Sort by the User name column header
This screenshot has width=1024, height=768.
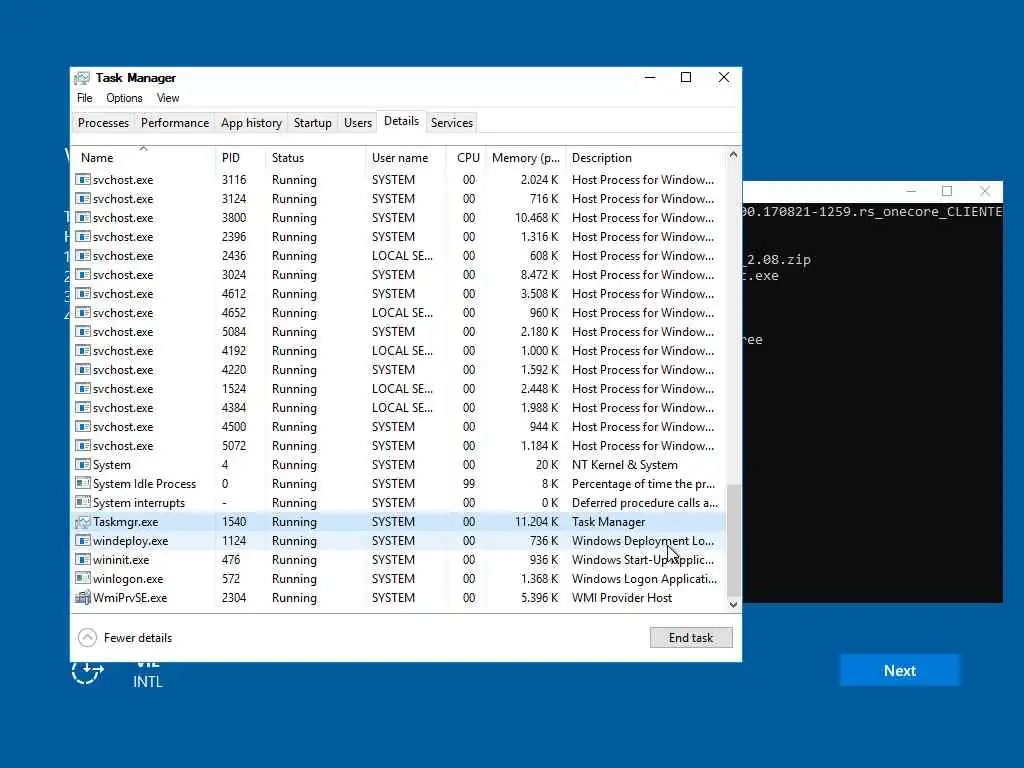[x=406, y=157]
